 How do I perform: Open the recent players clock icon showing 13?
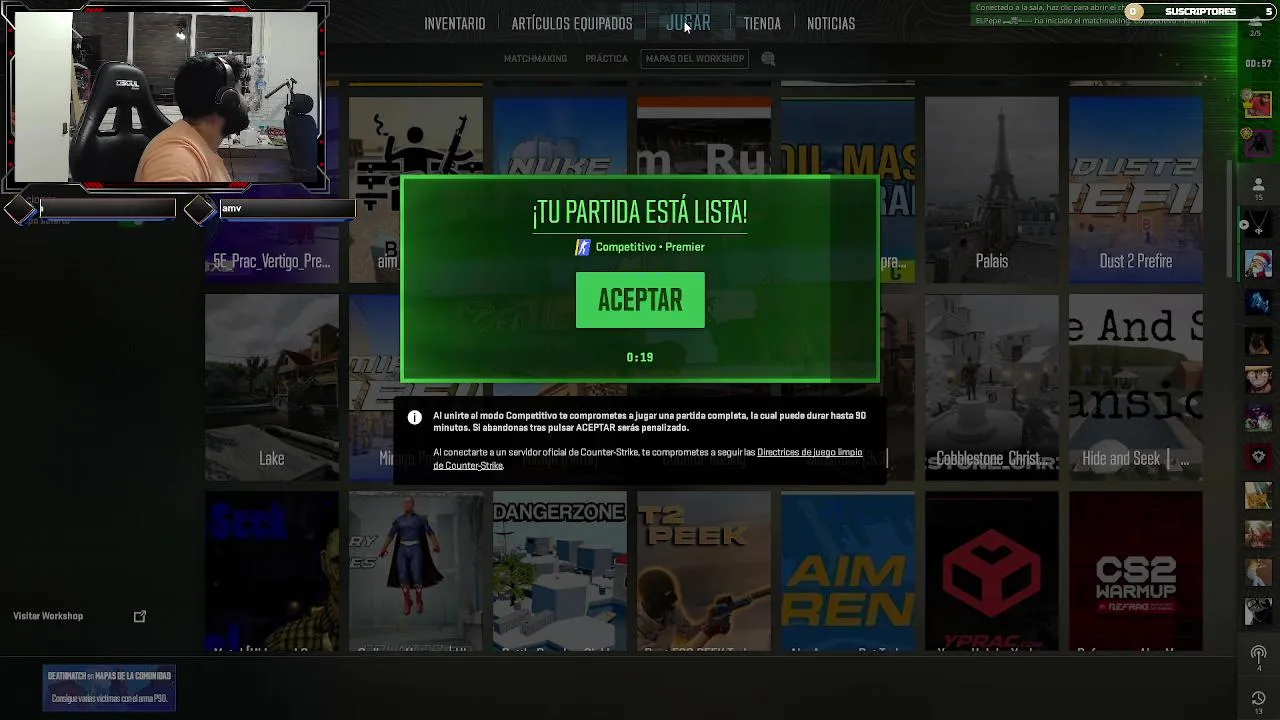coord(1258,701)
